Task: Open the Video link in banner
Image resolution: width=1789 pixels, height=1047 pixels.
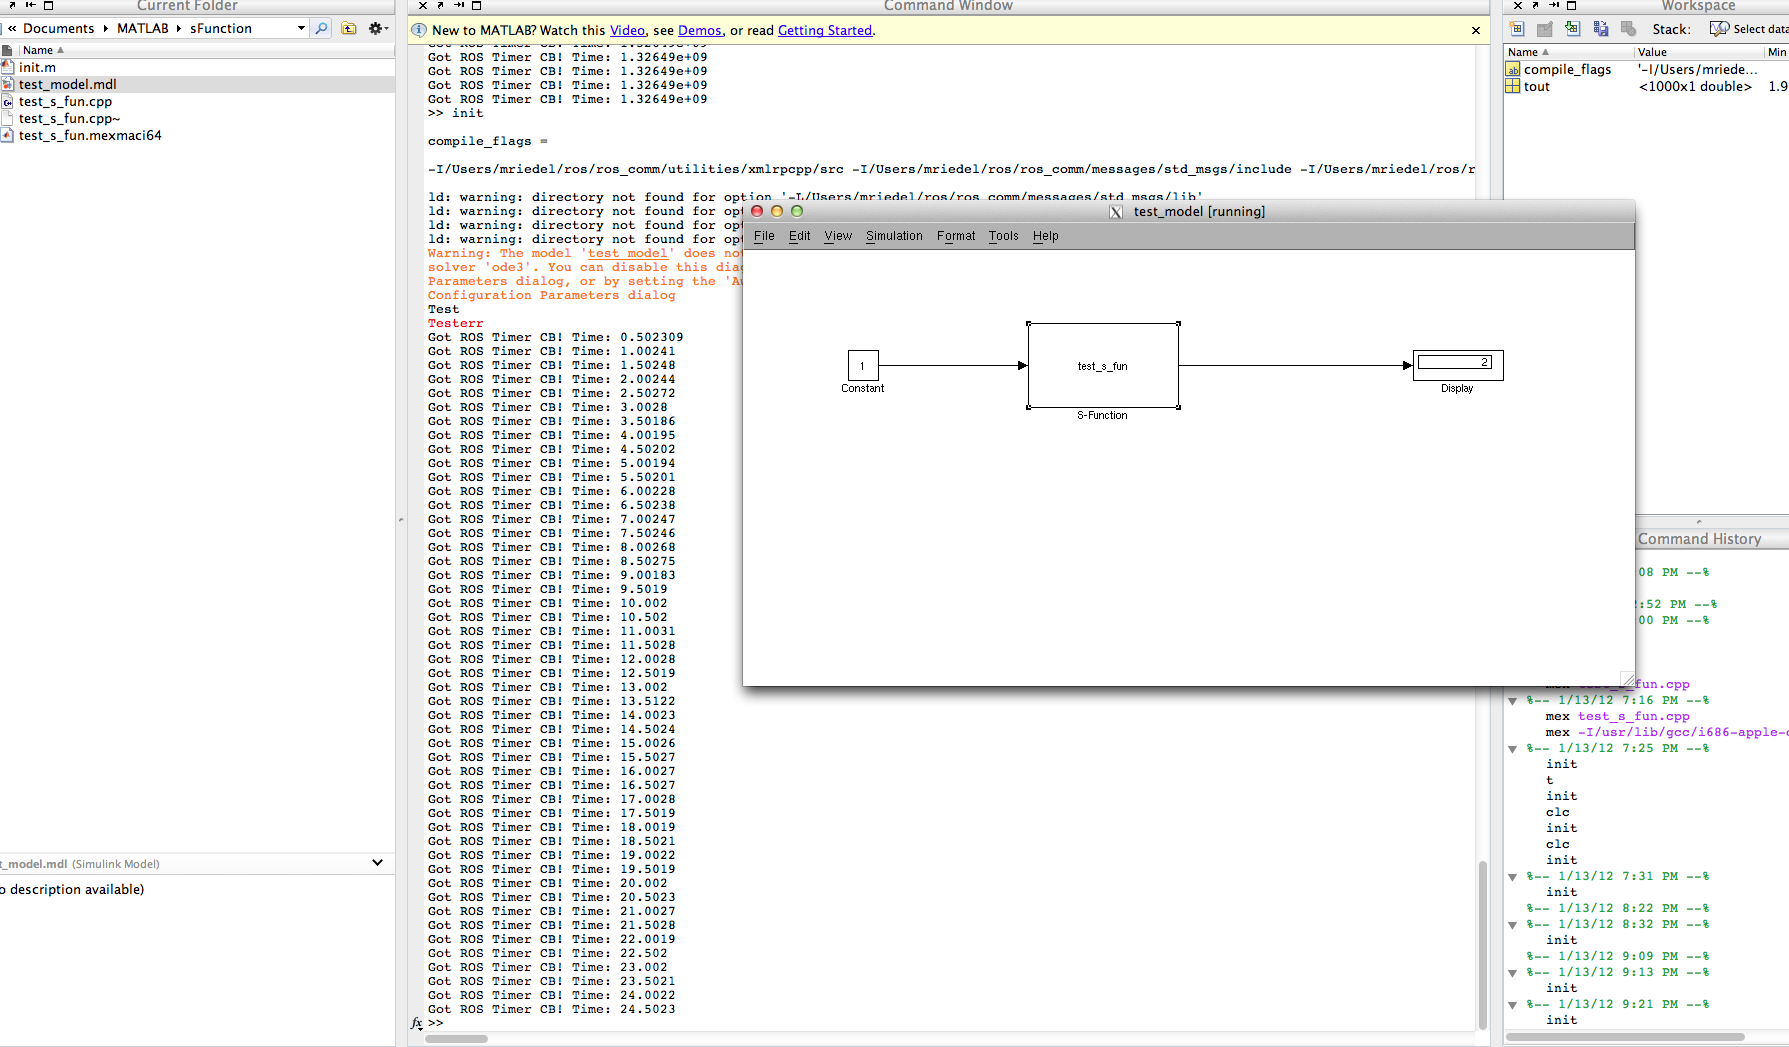Action: [627, 30]
